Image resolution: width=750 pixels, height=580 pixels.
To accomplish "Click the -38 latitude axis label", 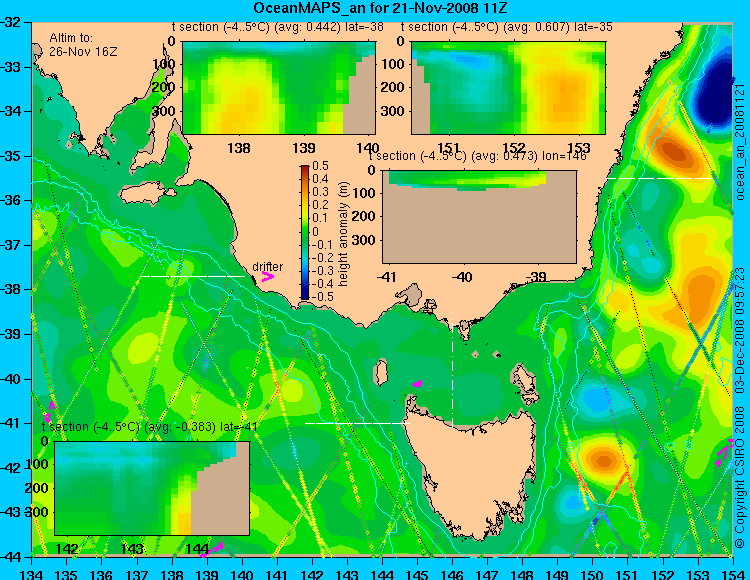I will coord(11,289).
